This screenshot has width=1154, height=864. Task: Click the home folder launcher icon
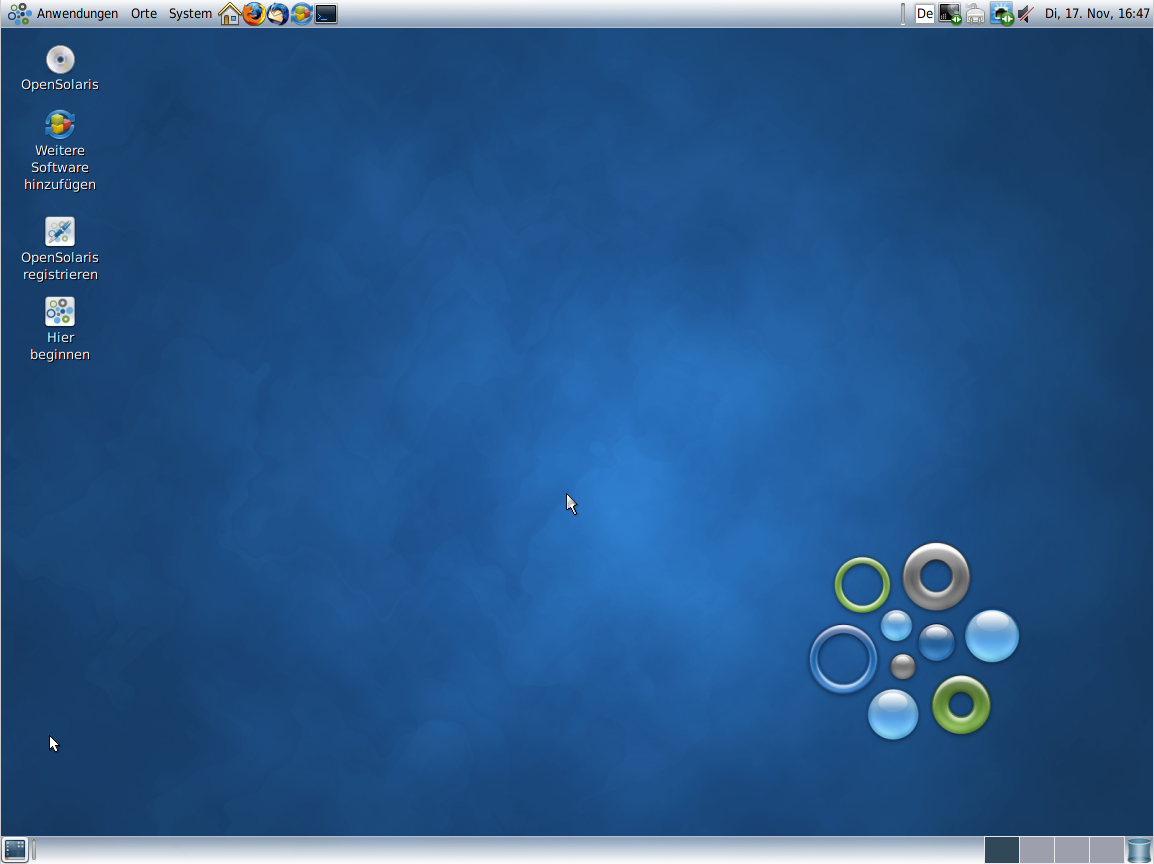pos(230,14)
